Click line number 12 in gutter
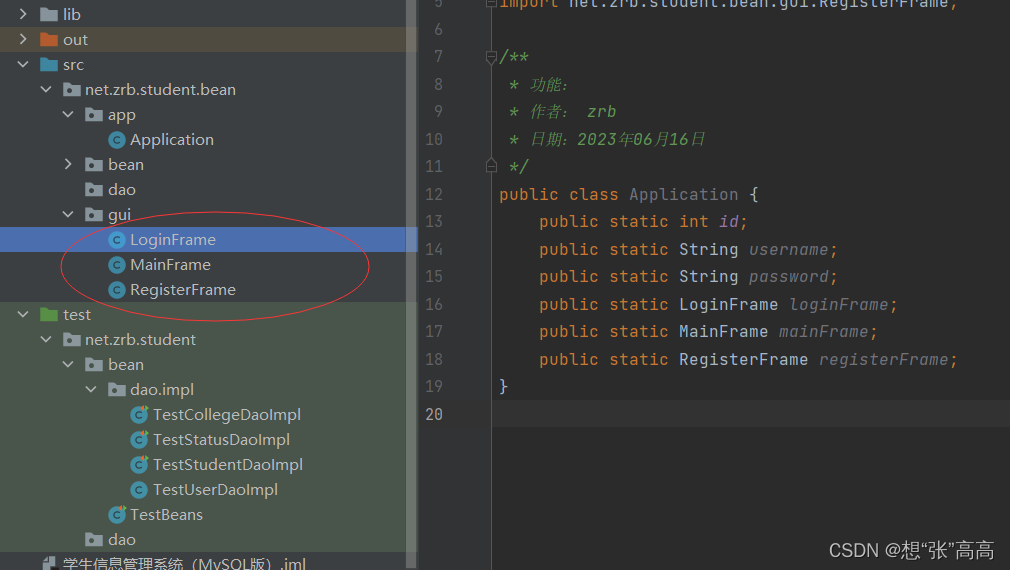Screen dimensions: 1010x570 (x=434, y=195)
